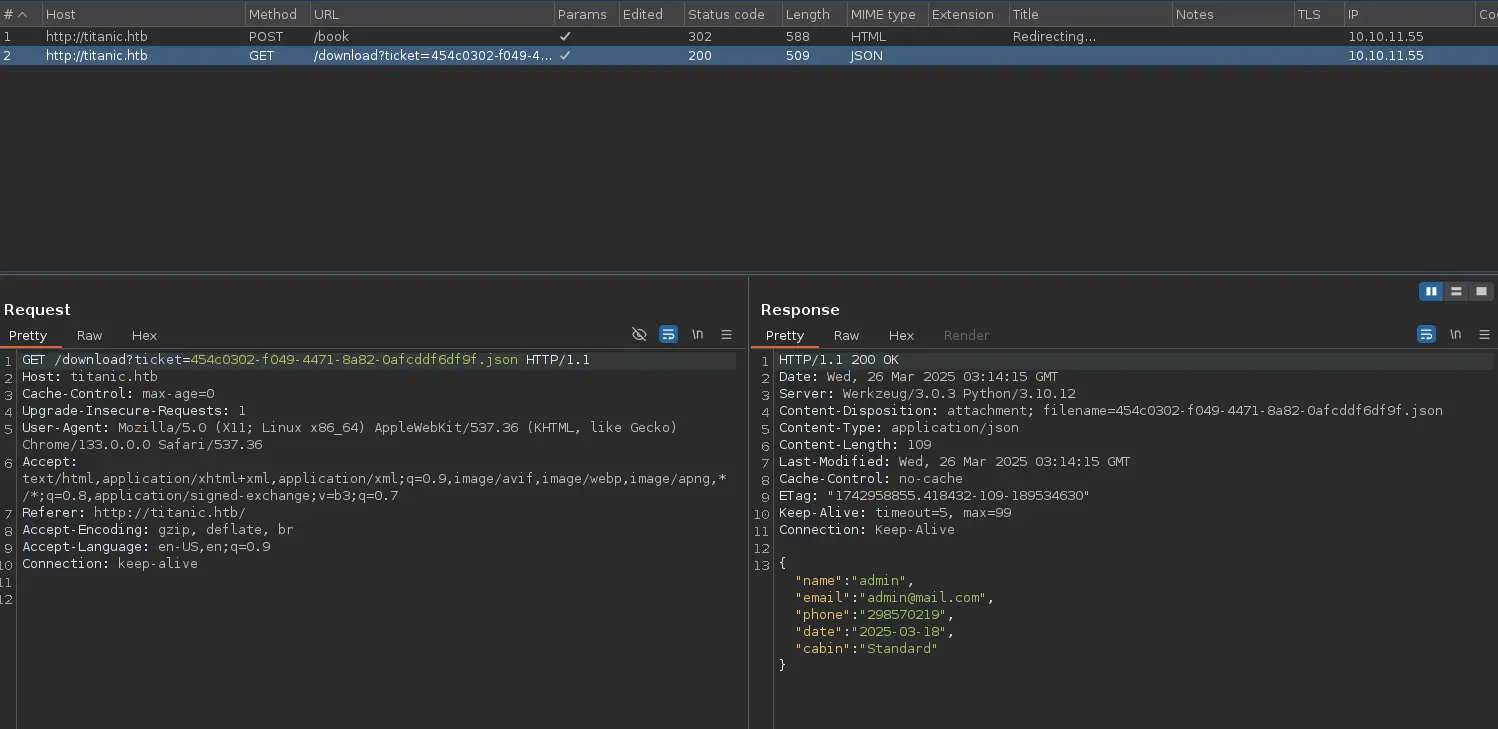The width and height of the screenshot is (1498, 729).
Task: Click the Content-Disposition response header
Action: pos(1111,411)
